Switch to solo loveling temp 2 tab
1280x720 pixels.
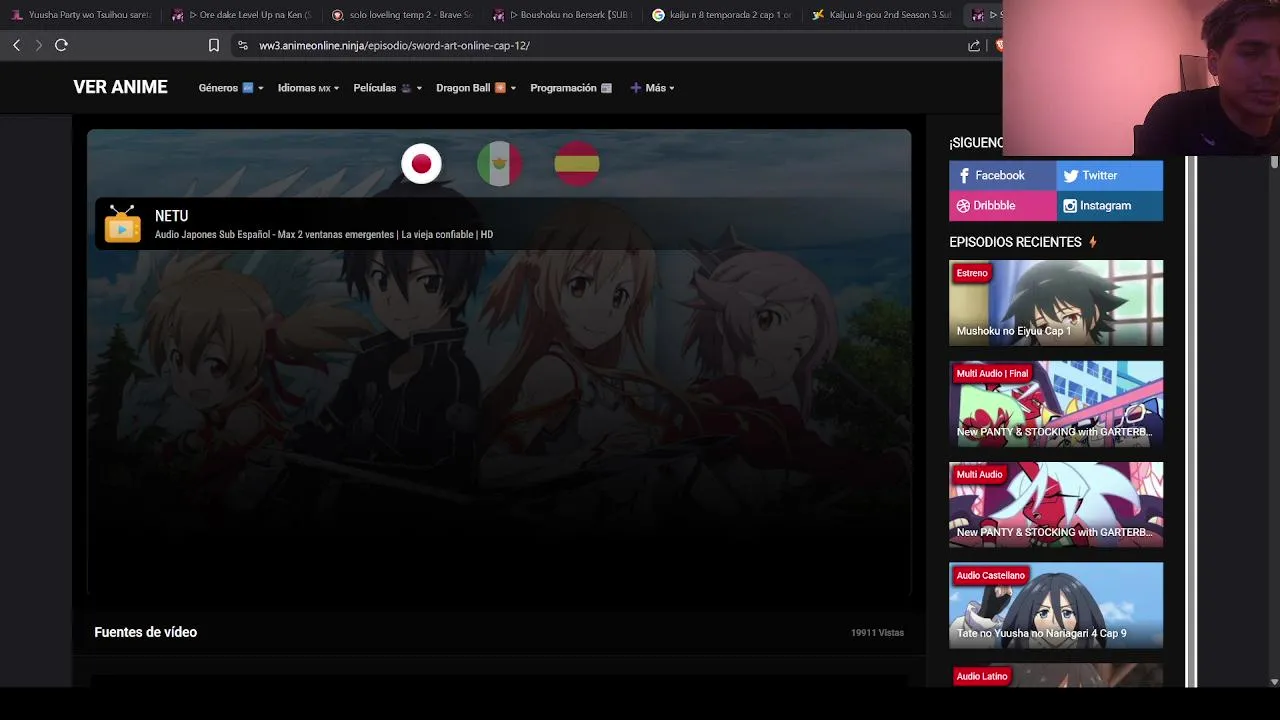402,15
